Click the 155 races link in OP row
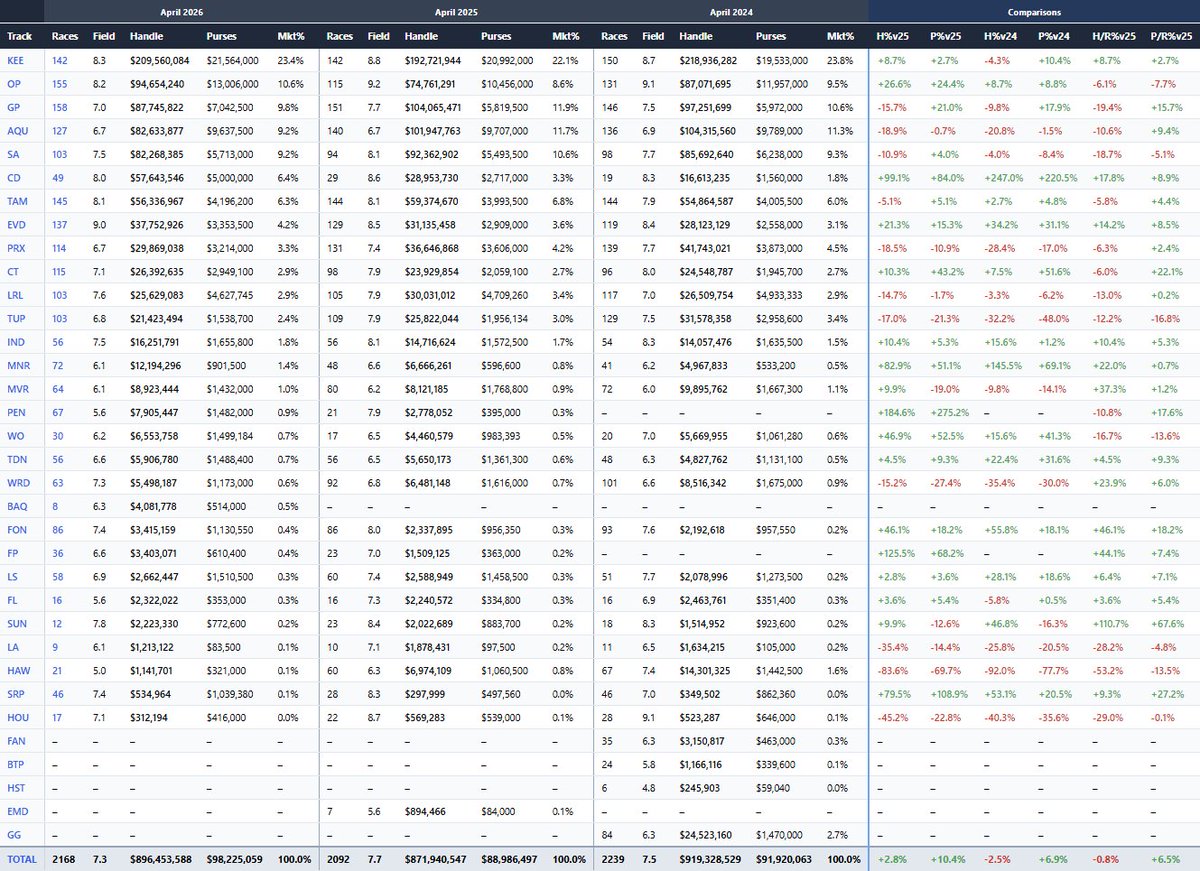This screenshot has width=1200, height=871. tap(60, 84)
